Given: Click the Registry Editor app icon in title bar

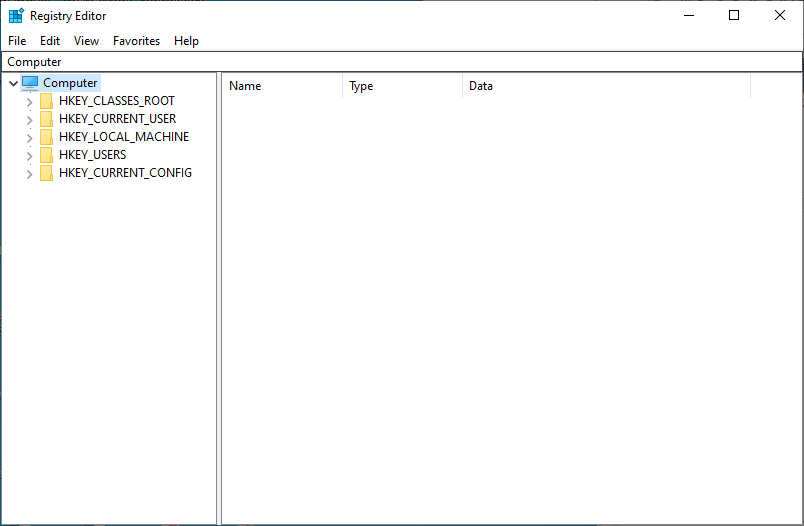Looking at the screenshot, I should coord(16,16).
